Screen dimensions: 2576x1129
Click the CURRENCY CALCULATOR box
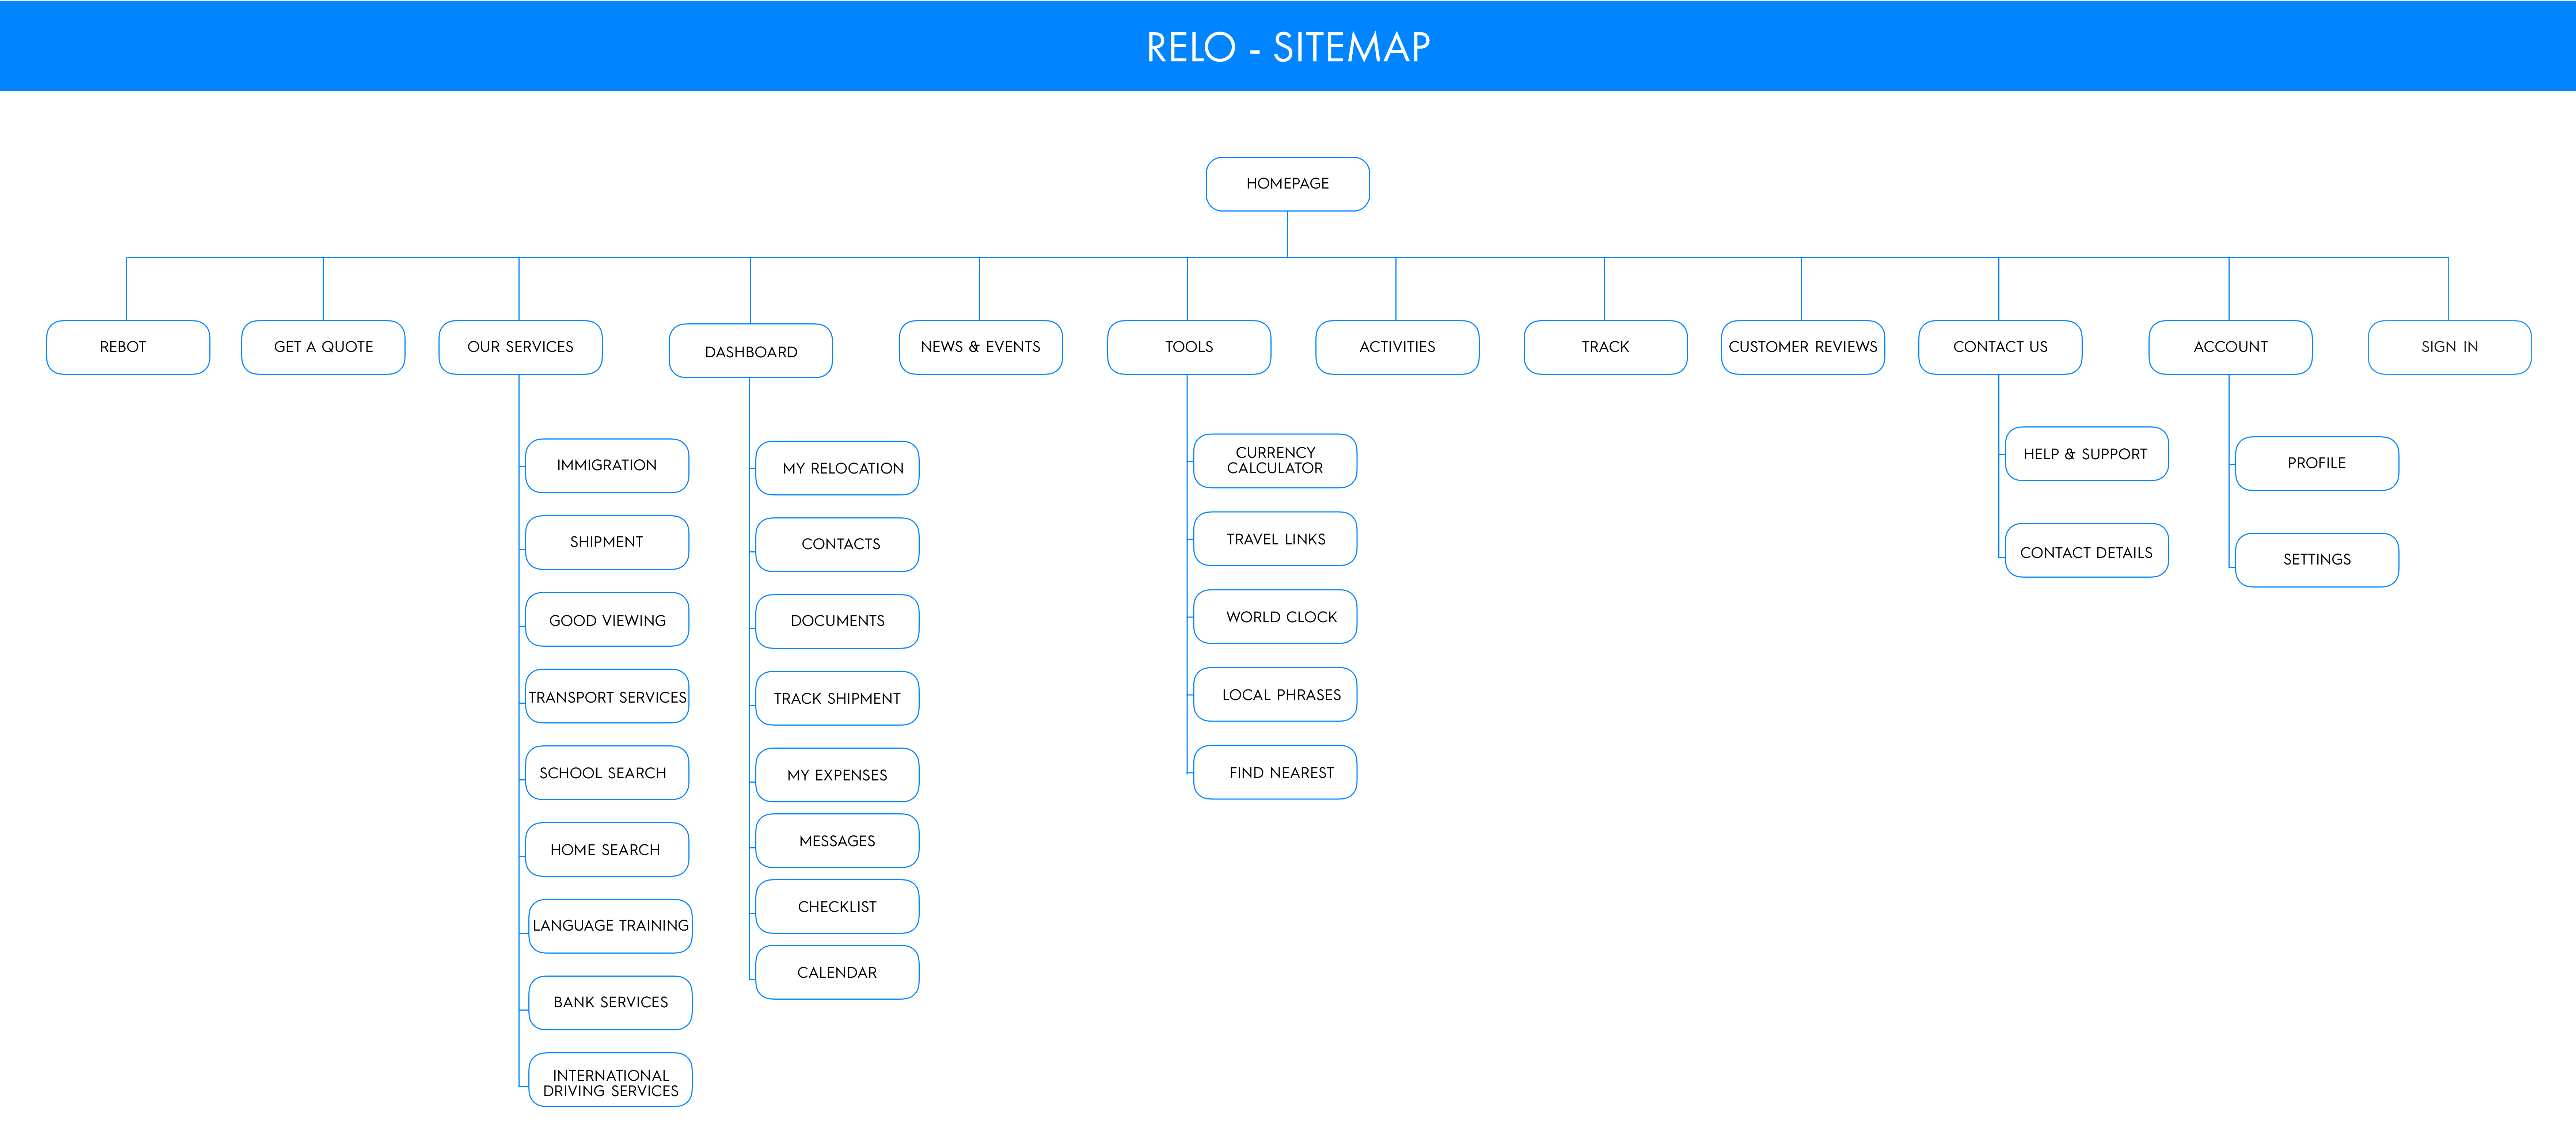click(x=1275, y=461)
